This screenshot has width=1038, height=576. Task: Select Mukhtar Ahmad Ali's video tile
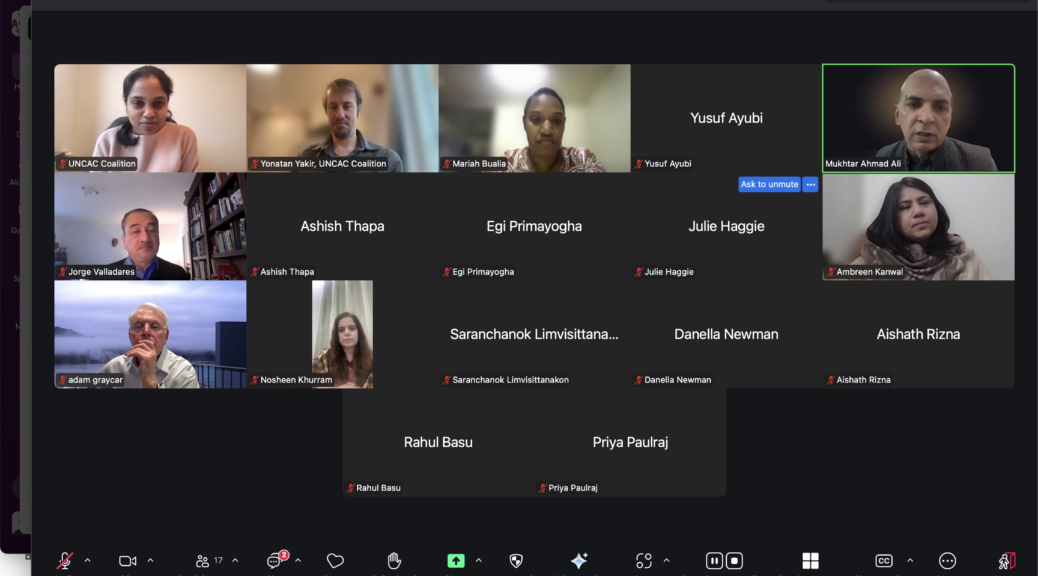coord(918,118)
